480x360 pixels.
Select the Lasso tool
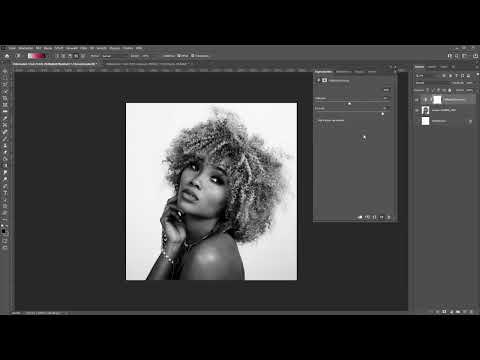click(x=5, y=85)
